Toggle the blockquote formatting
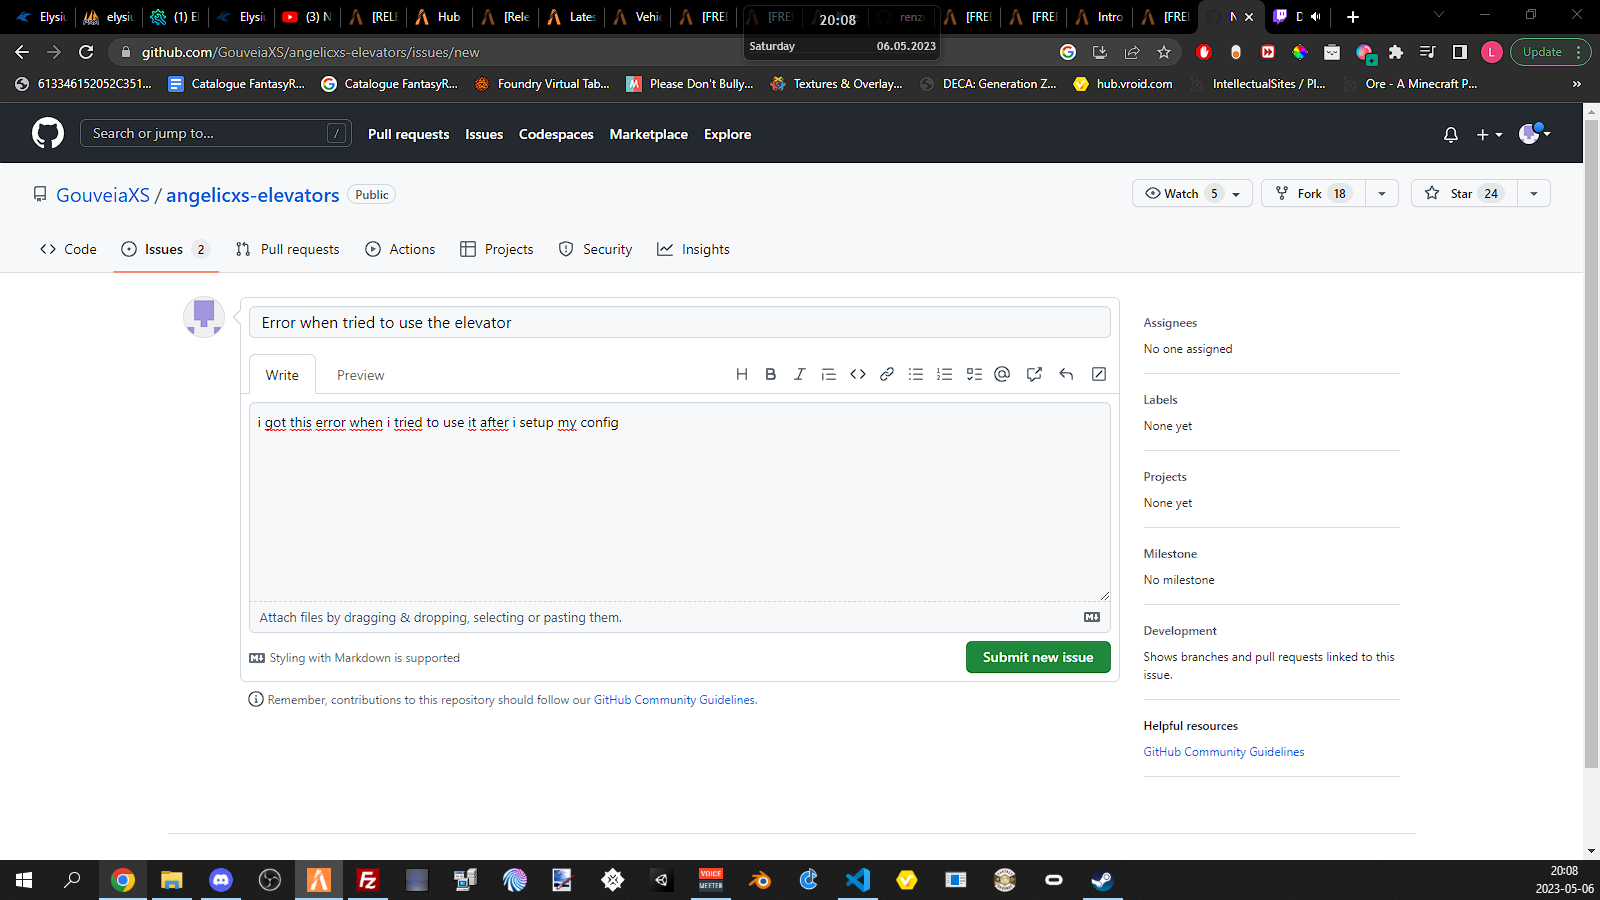 (x=828, y=373)
